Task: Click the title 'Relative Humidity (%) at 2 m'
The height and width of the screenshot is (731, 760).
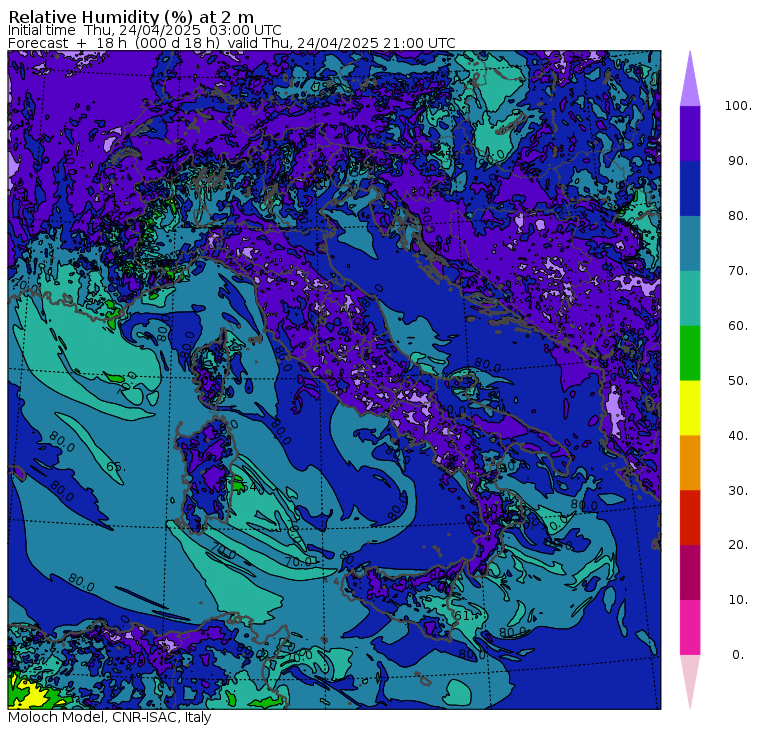Action: (x=131, y=17)
